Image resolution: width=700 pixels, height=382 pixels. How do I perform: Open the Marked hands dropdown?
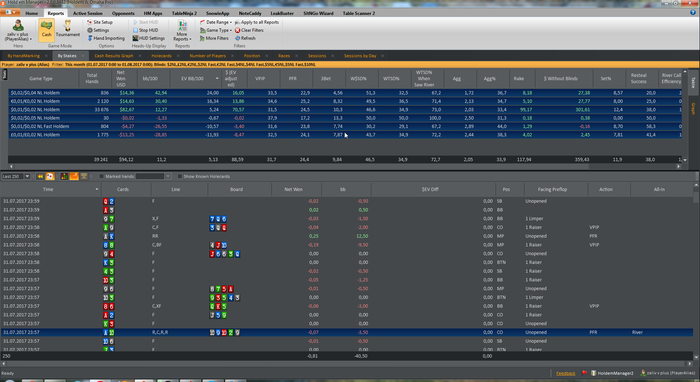[x=168, y=176]
